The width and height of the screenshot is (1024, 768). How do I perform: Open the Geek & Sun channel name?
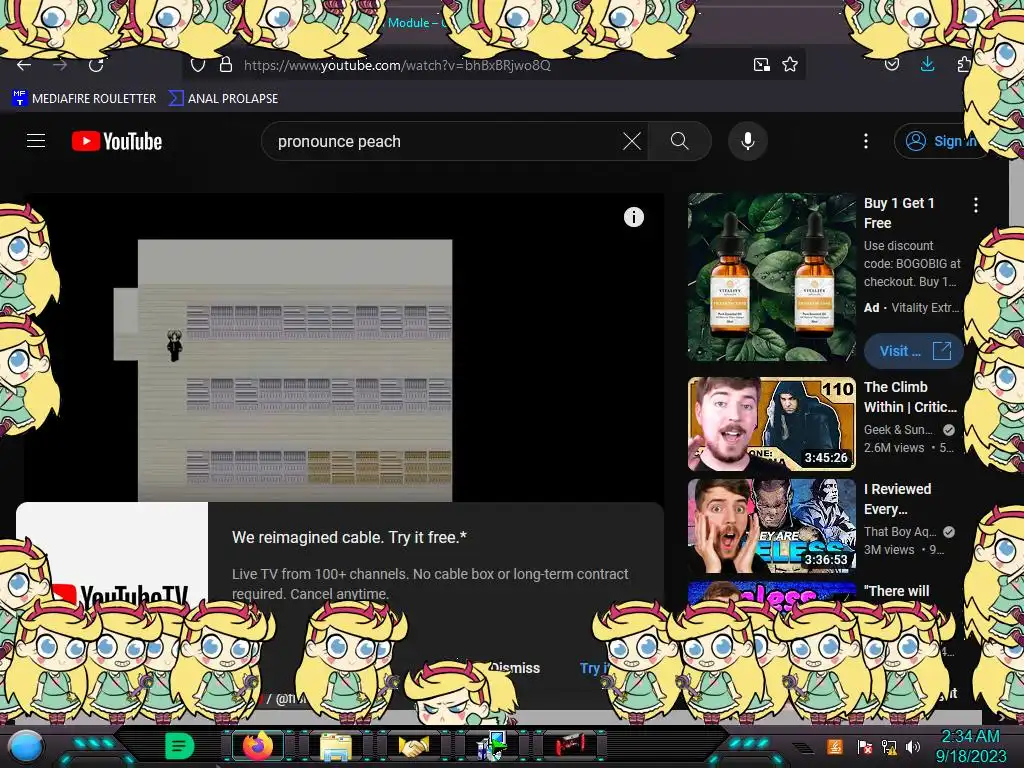pos(899,430)
